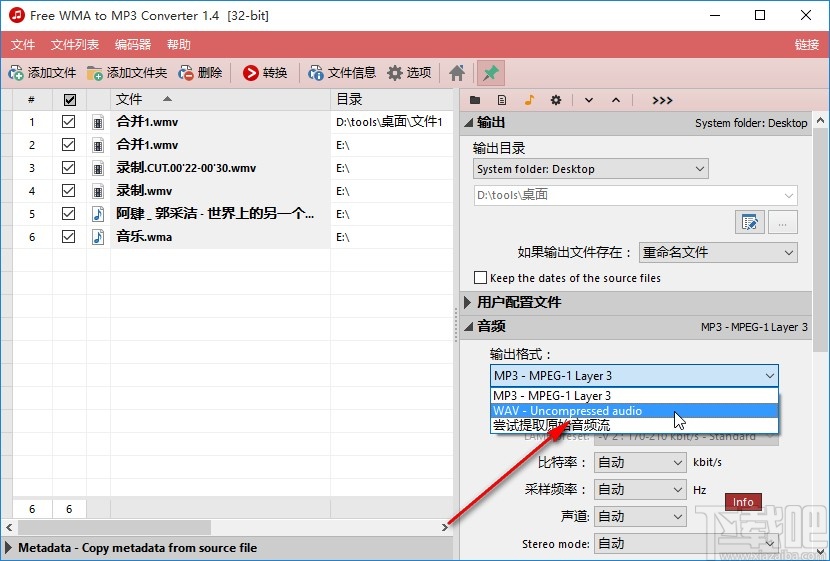Toggle the select-all checkbox in the column header
The height and width of the screenshot is (561, 830).
[69, 99]
